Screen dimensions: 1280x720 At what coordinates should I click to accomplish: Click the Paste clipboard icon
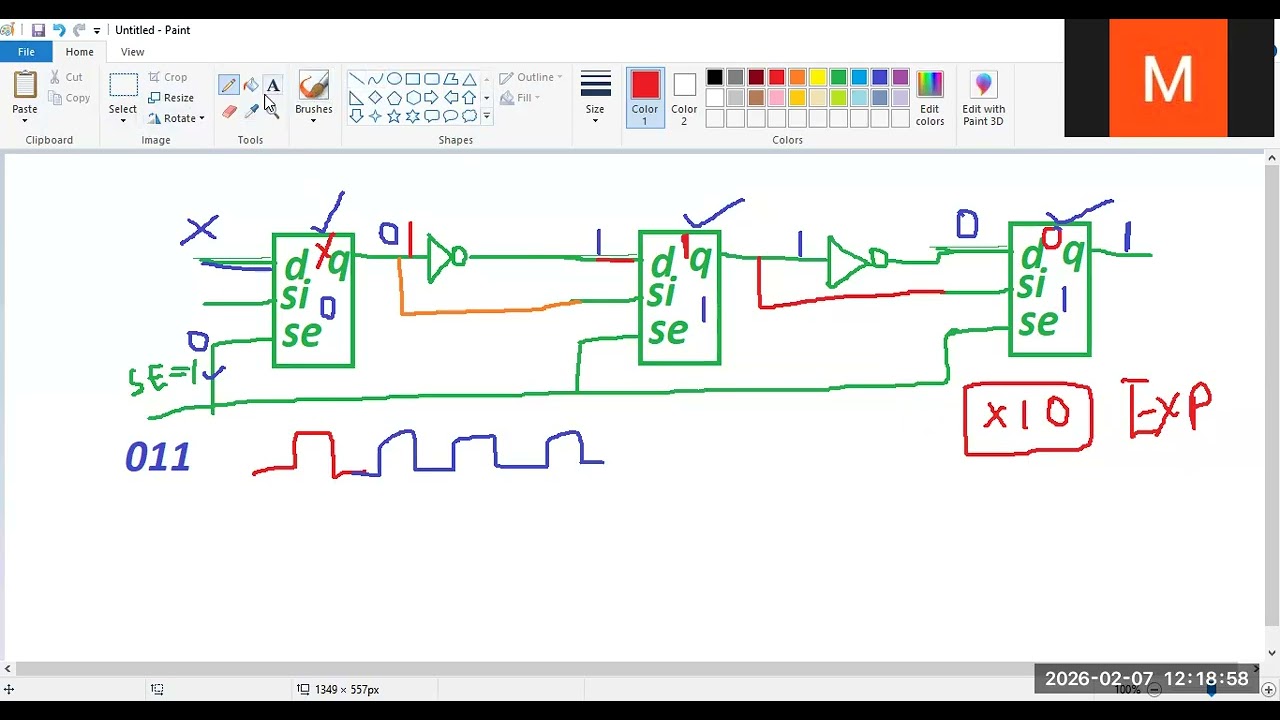point(25,84)
